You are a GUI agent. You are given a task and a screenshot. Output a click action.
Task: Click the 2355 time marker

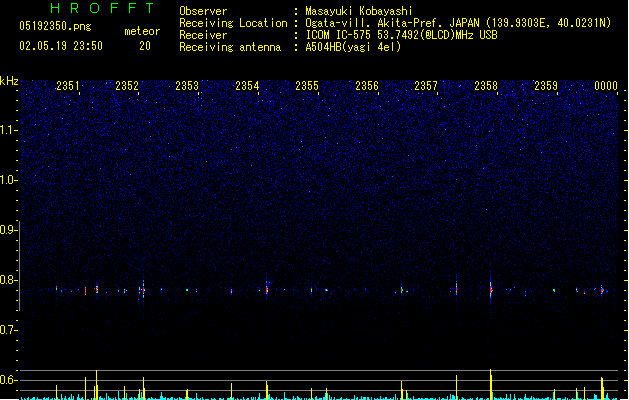[307, 86]
